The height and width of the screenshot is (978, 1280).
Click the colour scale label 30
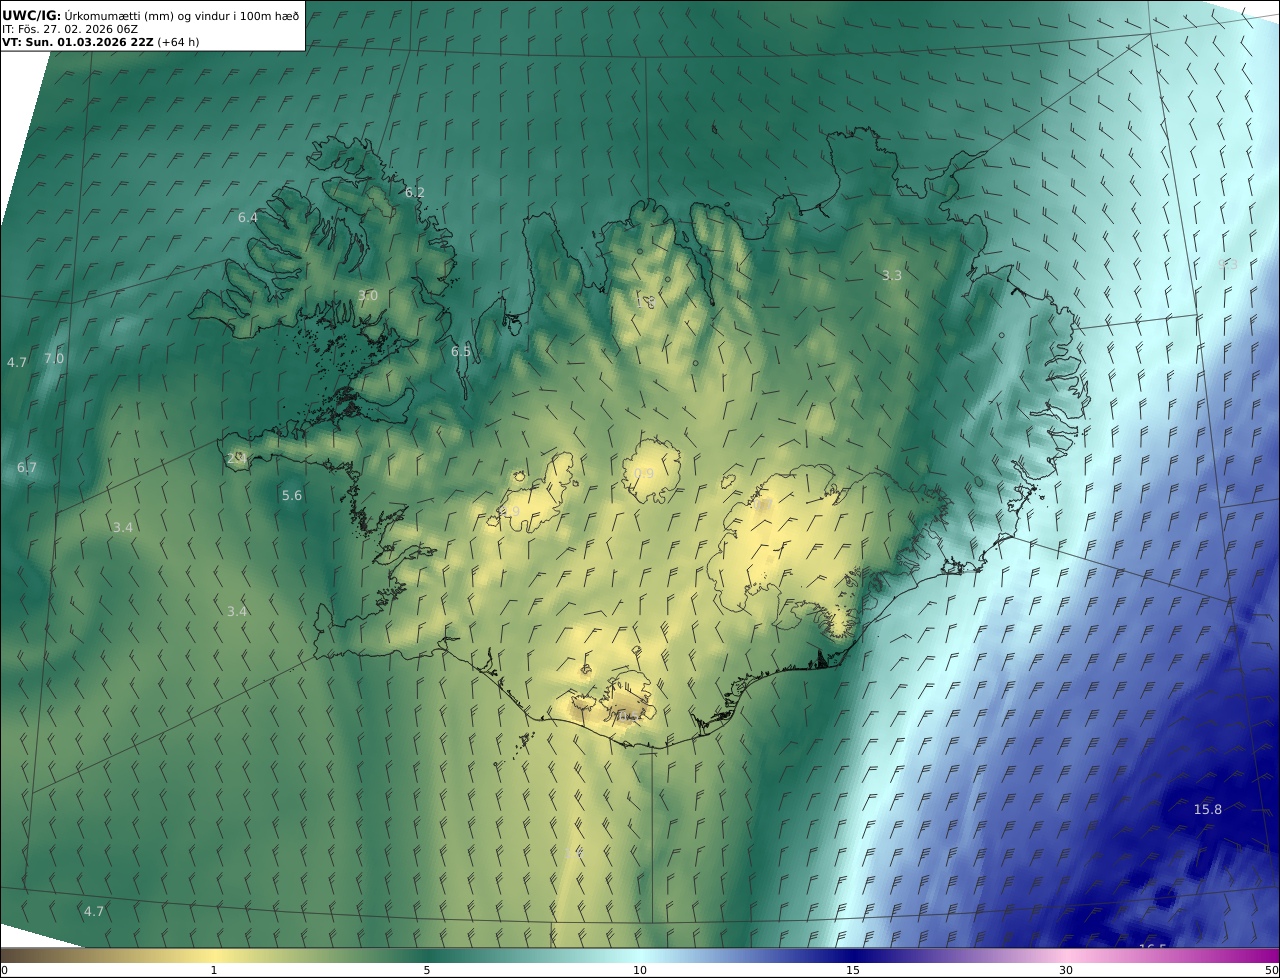point(1066,970)
